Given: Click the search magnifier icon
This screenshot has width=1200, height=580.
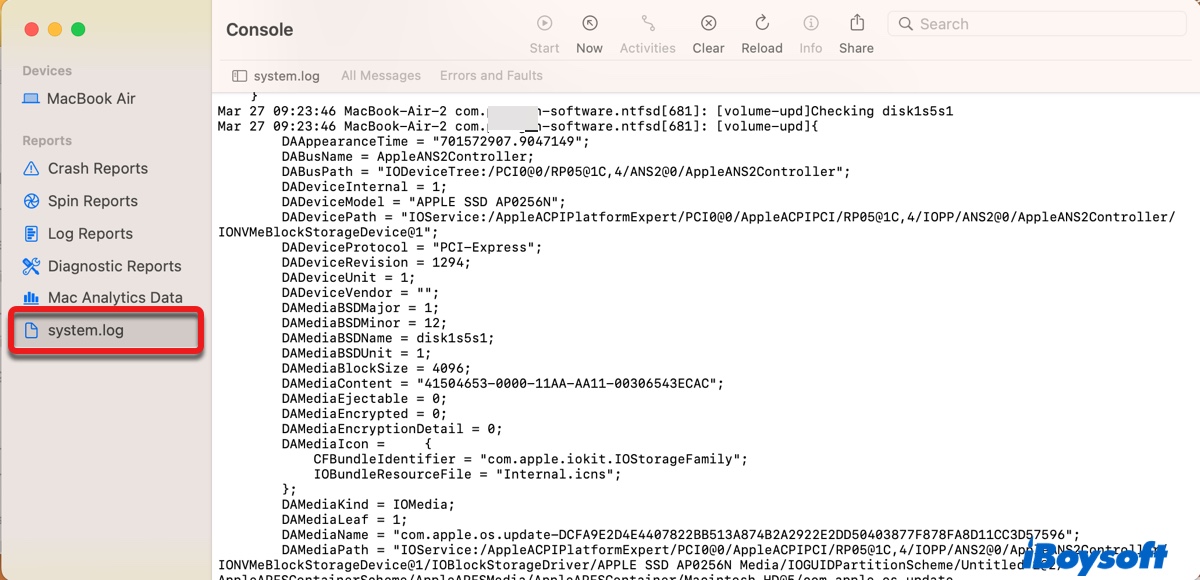Looking at the screenshot, I should tap(905, 24).
